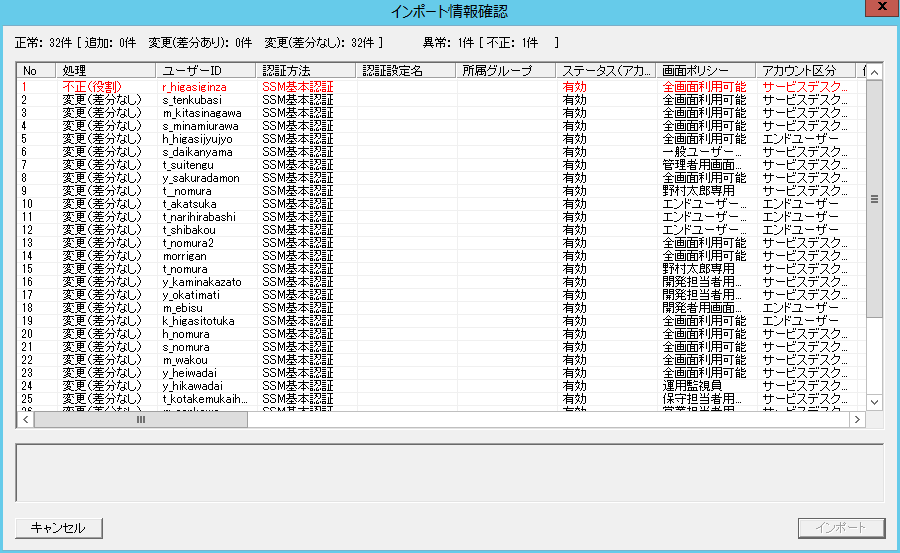This screenshot has width=900, height=553.
Task: Select user y_okatimati
Action: [191, 295]
